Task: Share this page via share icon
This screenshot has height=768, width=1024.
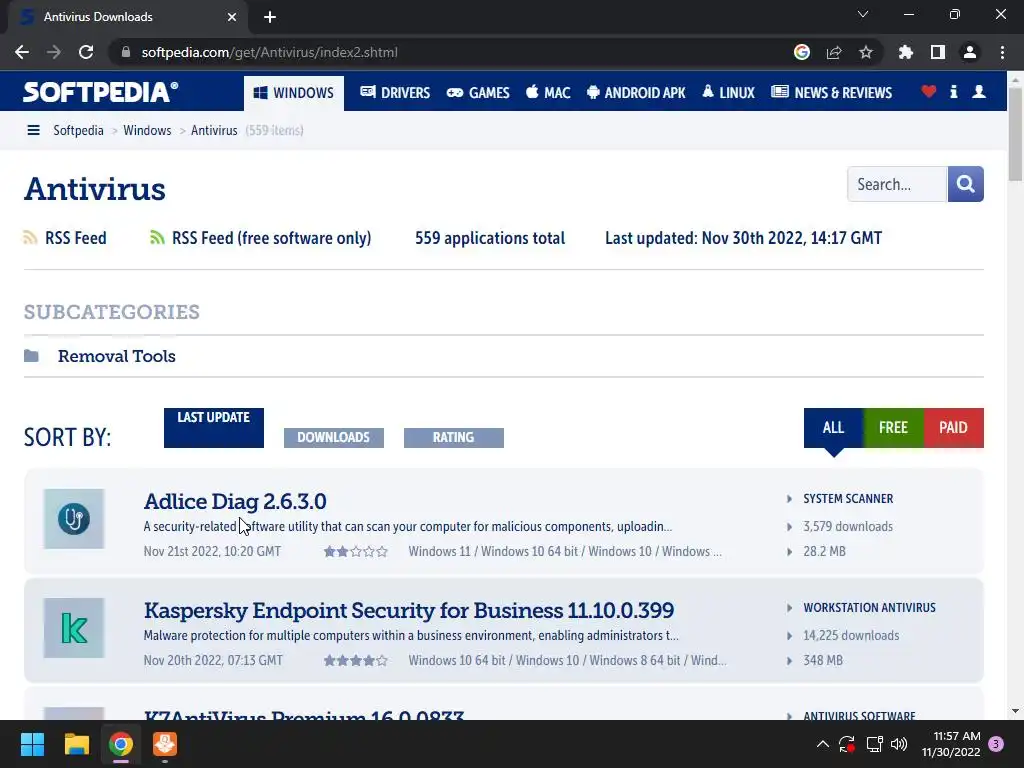Action: click(x=833, y=52)
